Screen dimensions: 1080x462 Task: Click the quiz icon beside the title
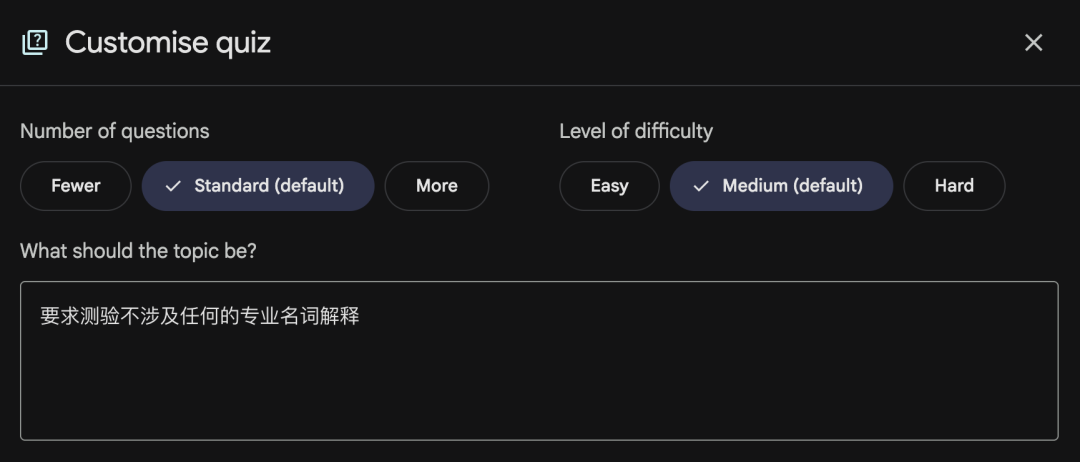tap(35, 42)
